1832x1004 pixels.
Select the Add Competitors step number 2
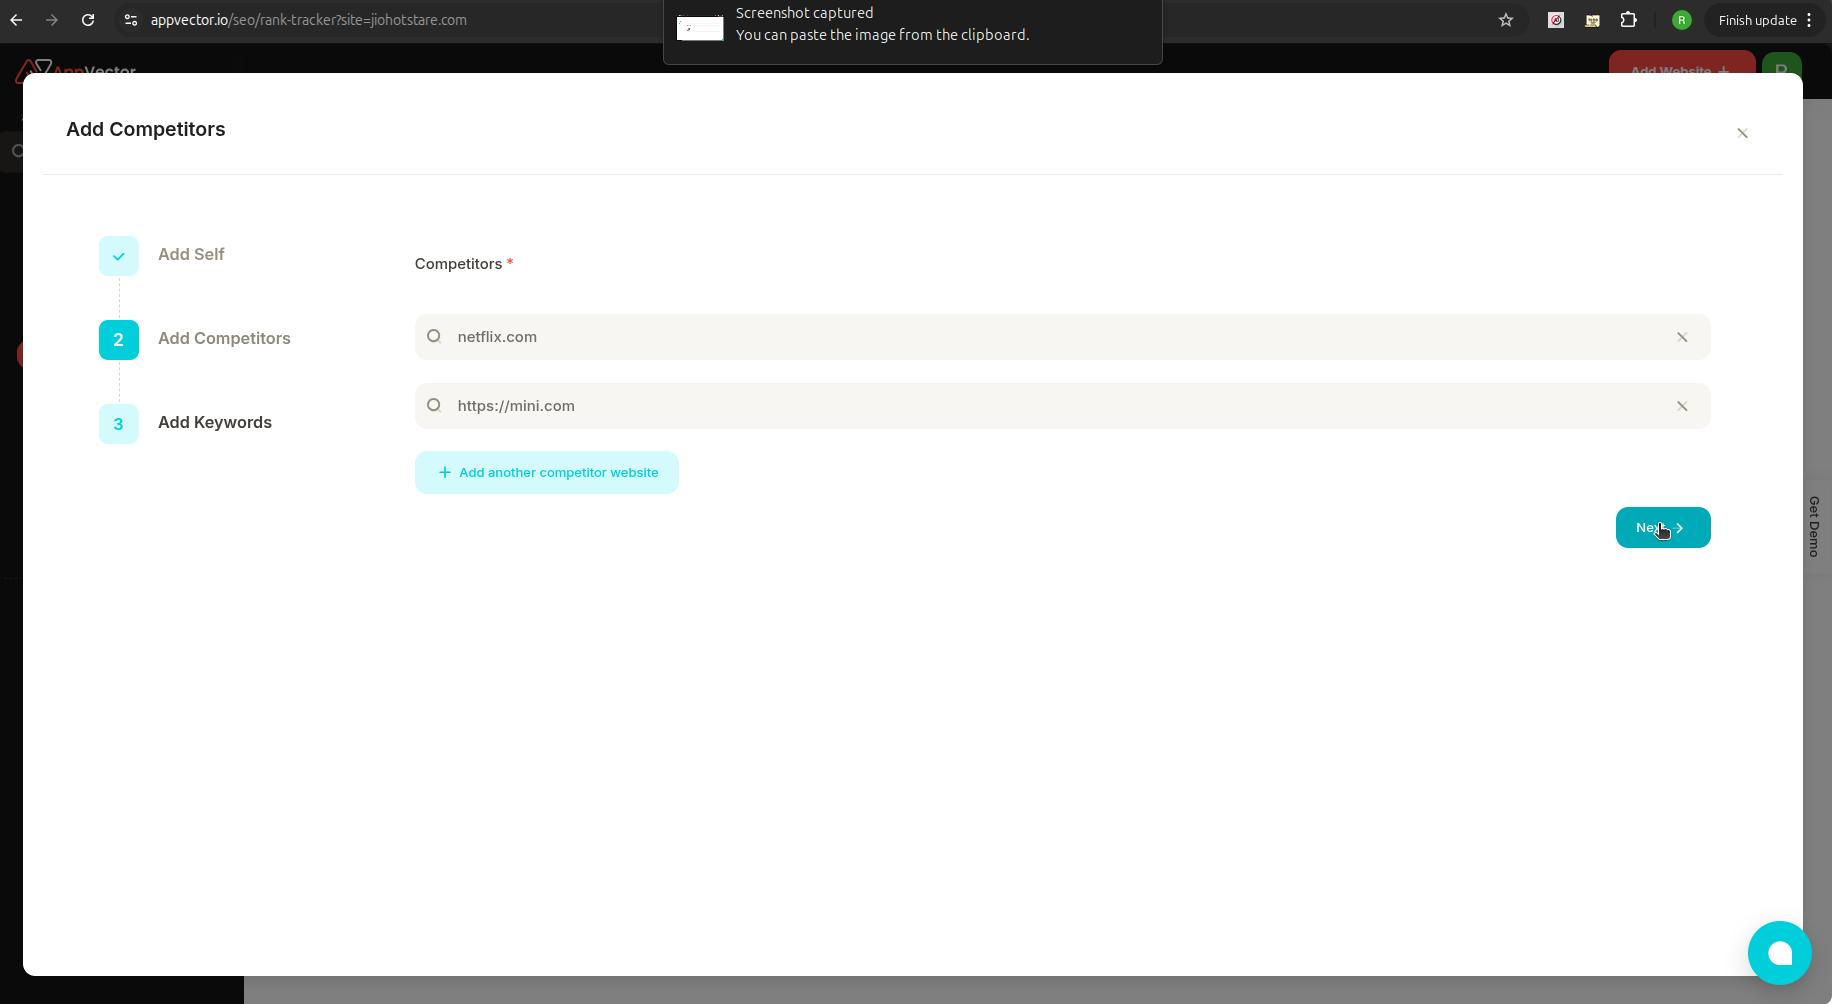[118, 339]
